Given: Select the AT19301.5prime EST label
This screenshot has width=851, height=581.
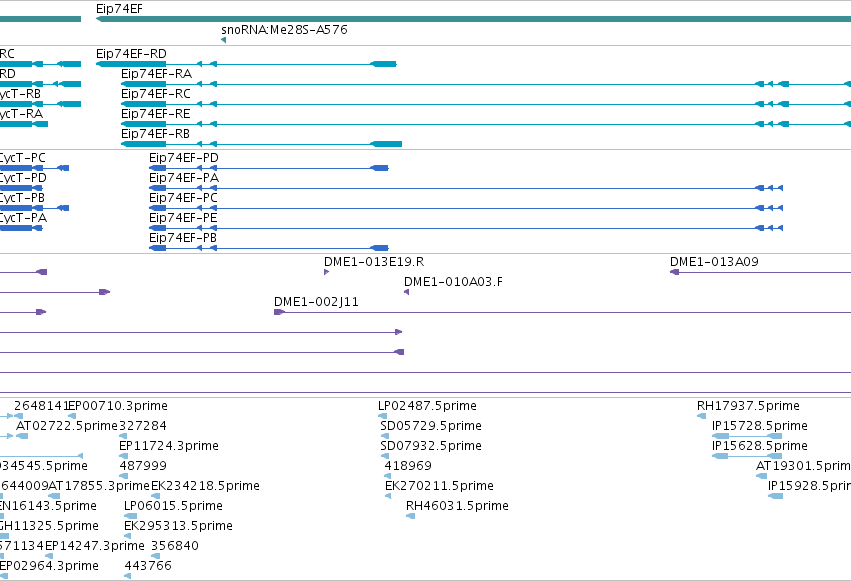Looking at the screenshot, I should [x=803, y=465].
